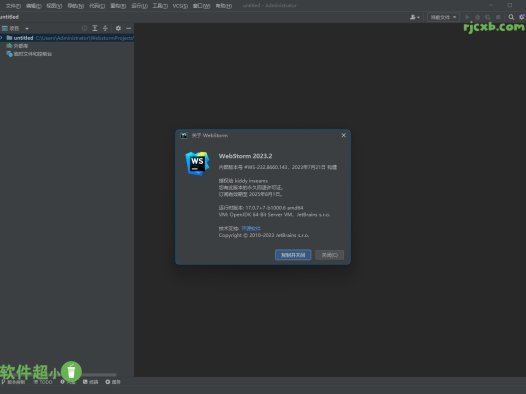The width and height of the screenshot is (526, 394).
Task: Open the Code (代码) menu
Action: click(97, 6)
